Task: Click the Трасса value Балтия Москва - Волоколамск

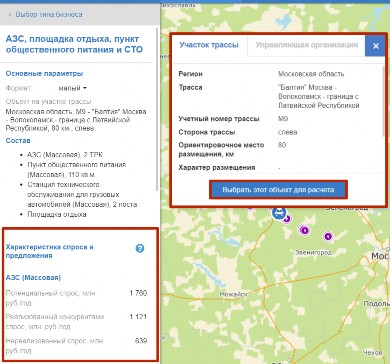Action: click(x=319, y=96)
